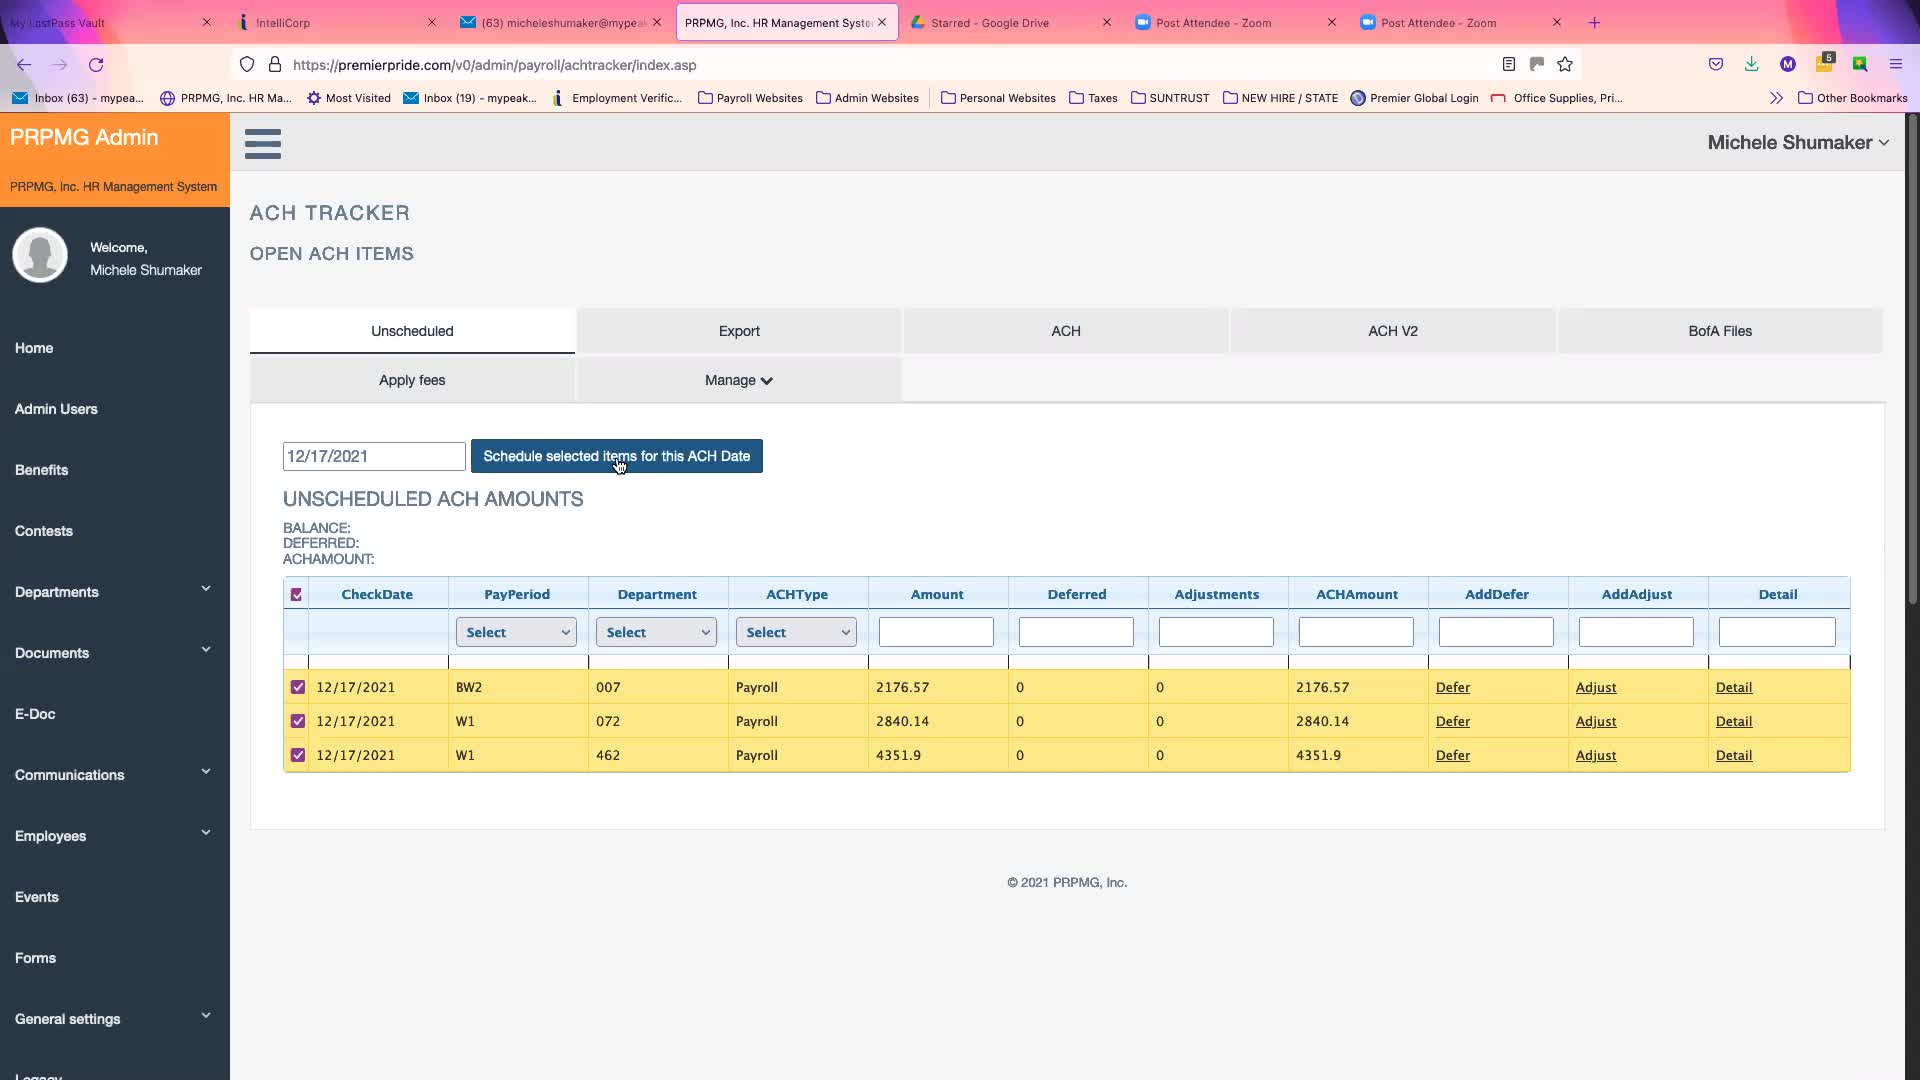Switch to the Export tab
The height and width of the screenshot is (1080, 1920).
(x=739, y=331)
